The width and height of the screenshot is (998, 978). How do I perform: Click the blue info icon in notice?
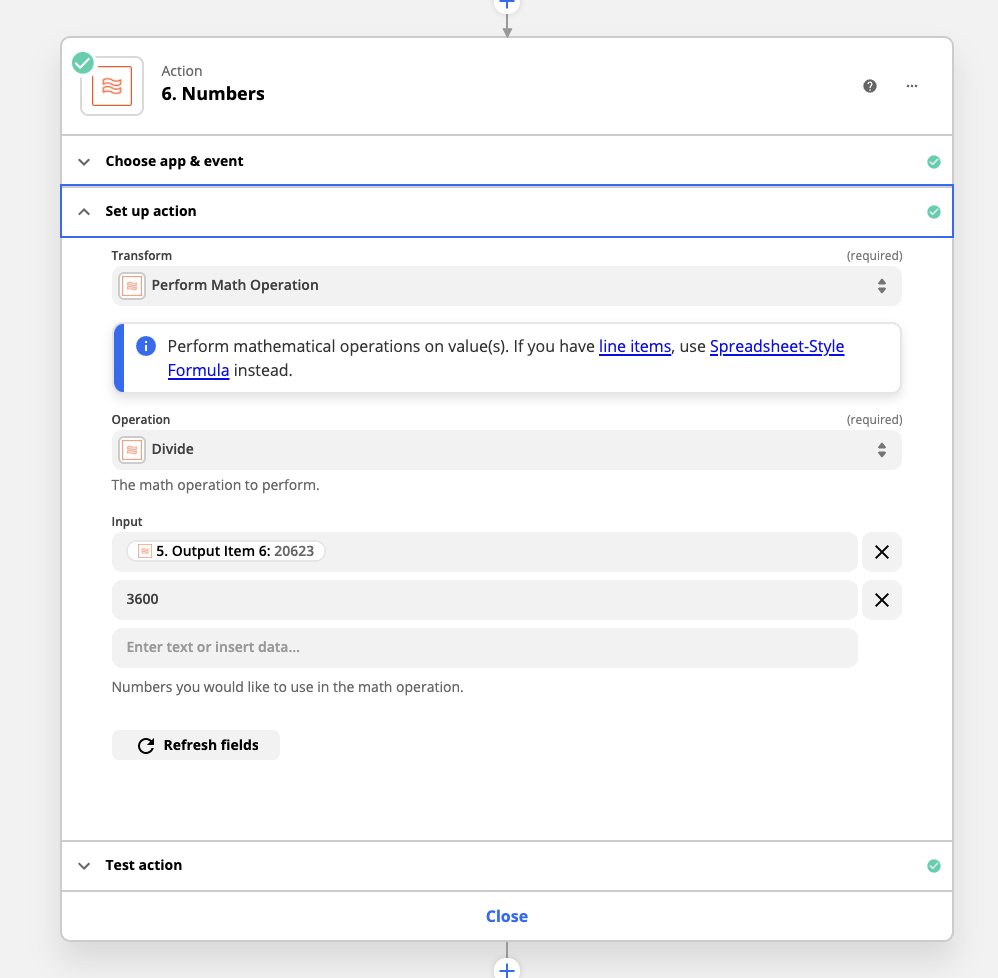coord(146,346)
